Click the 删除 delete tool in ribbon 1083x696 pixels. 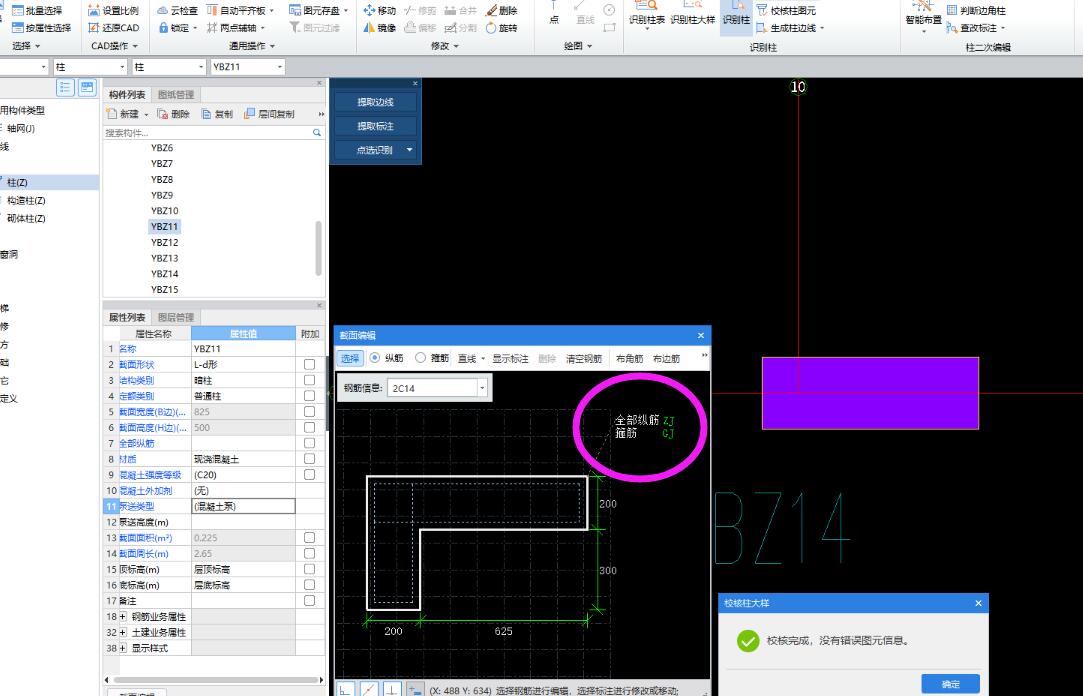click(x=501, y=10)
